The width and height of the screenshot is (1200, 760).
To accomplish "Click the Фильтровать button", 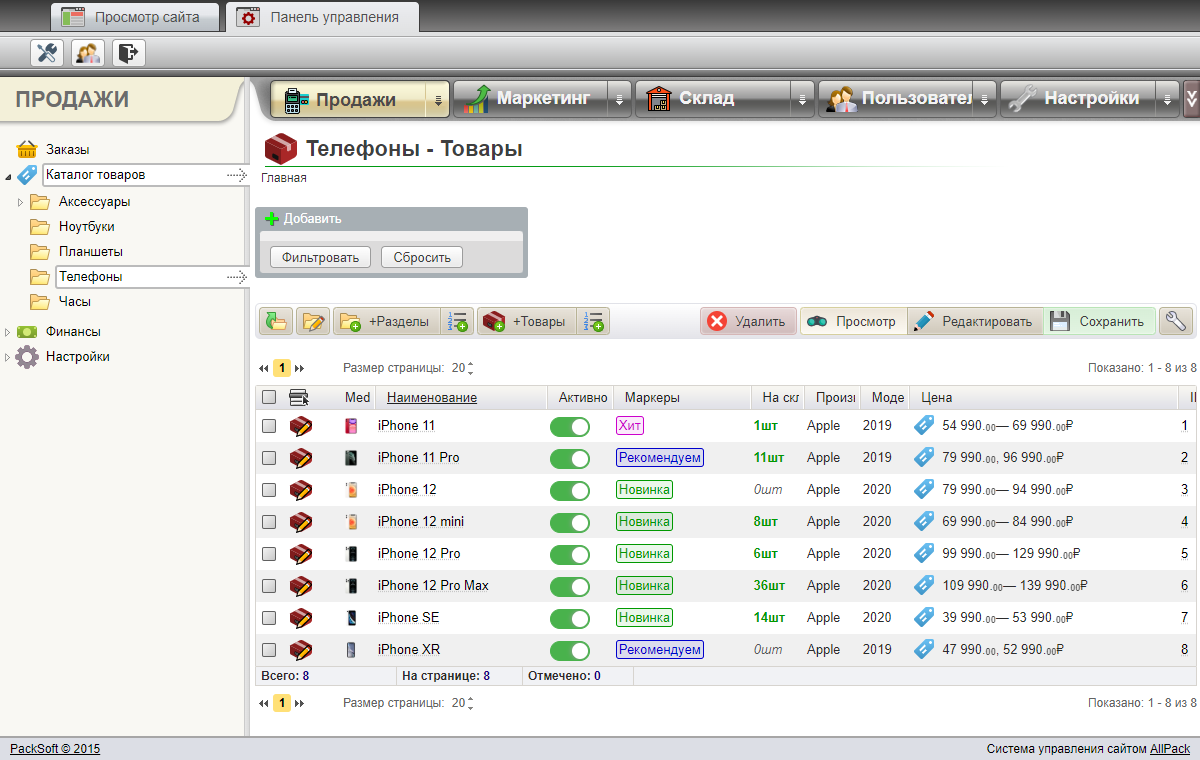I will pyautogui.click(x=319, y=256).
